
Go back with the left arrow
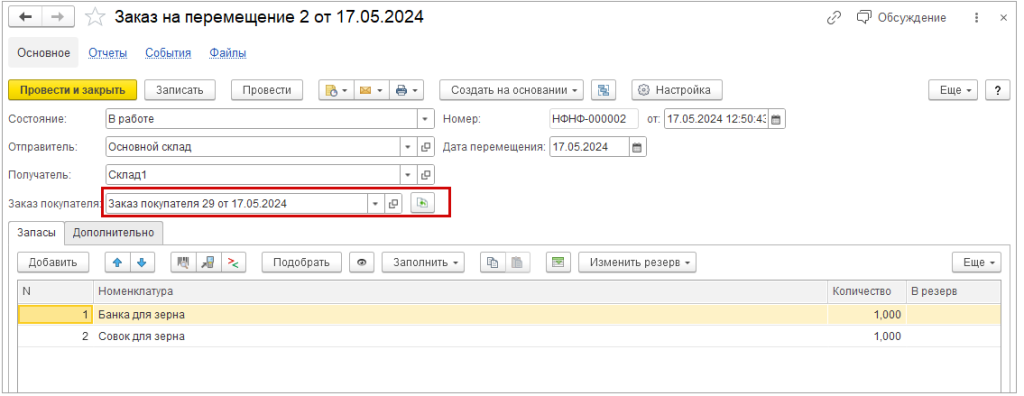click(x=26, y=18)
